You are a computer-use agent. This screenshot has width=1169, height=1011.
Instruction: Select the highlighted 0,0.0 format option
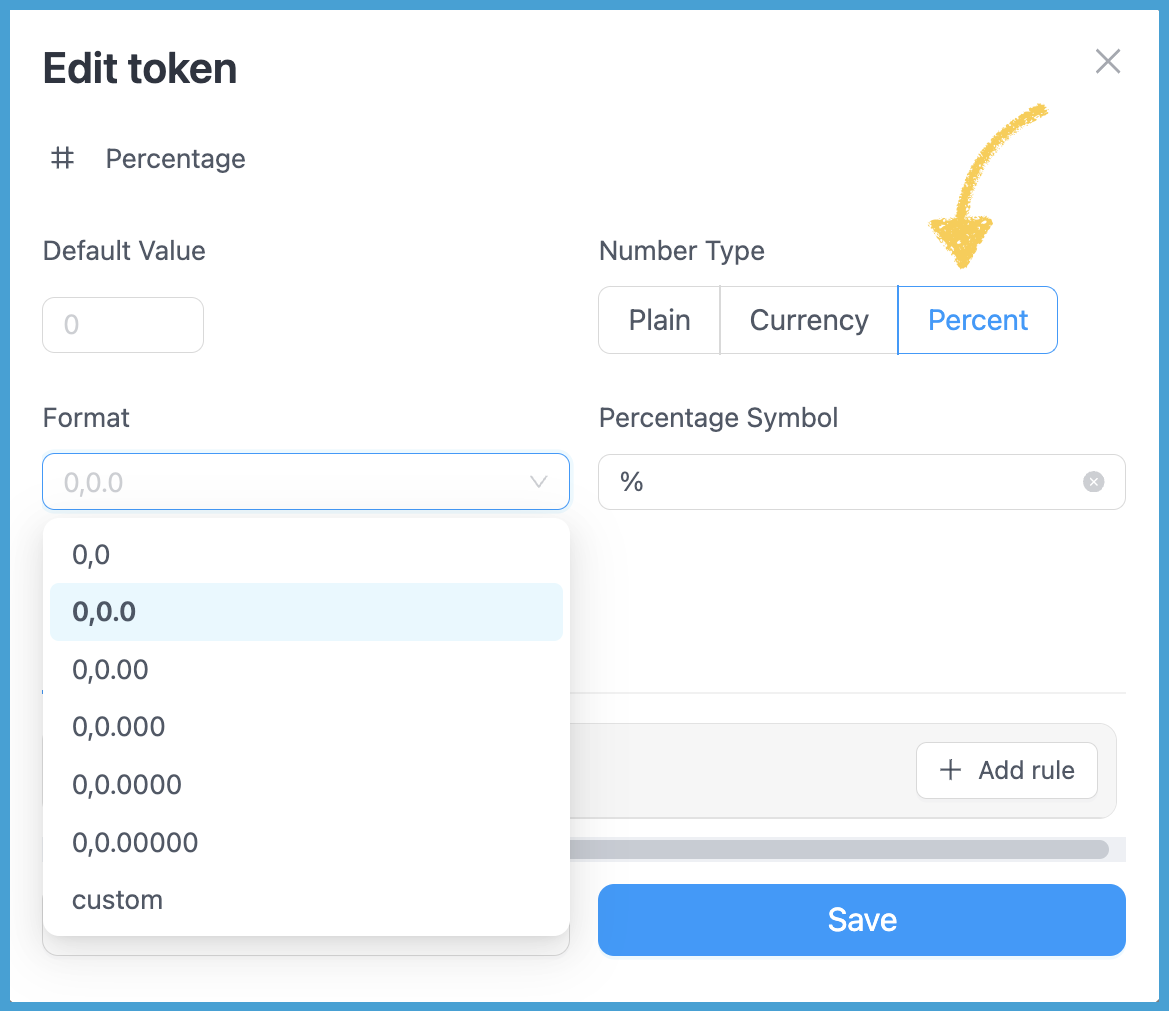click(104, 612)
